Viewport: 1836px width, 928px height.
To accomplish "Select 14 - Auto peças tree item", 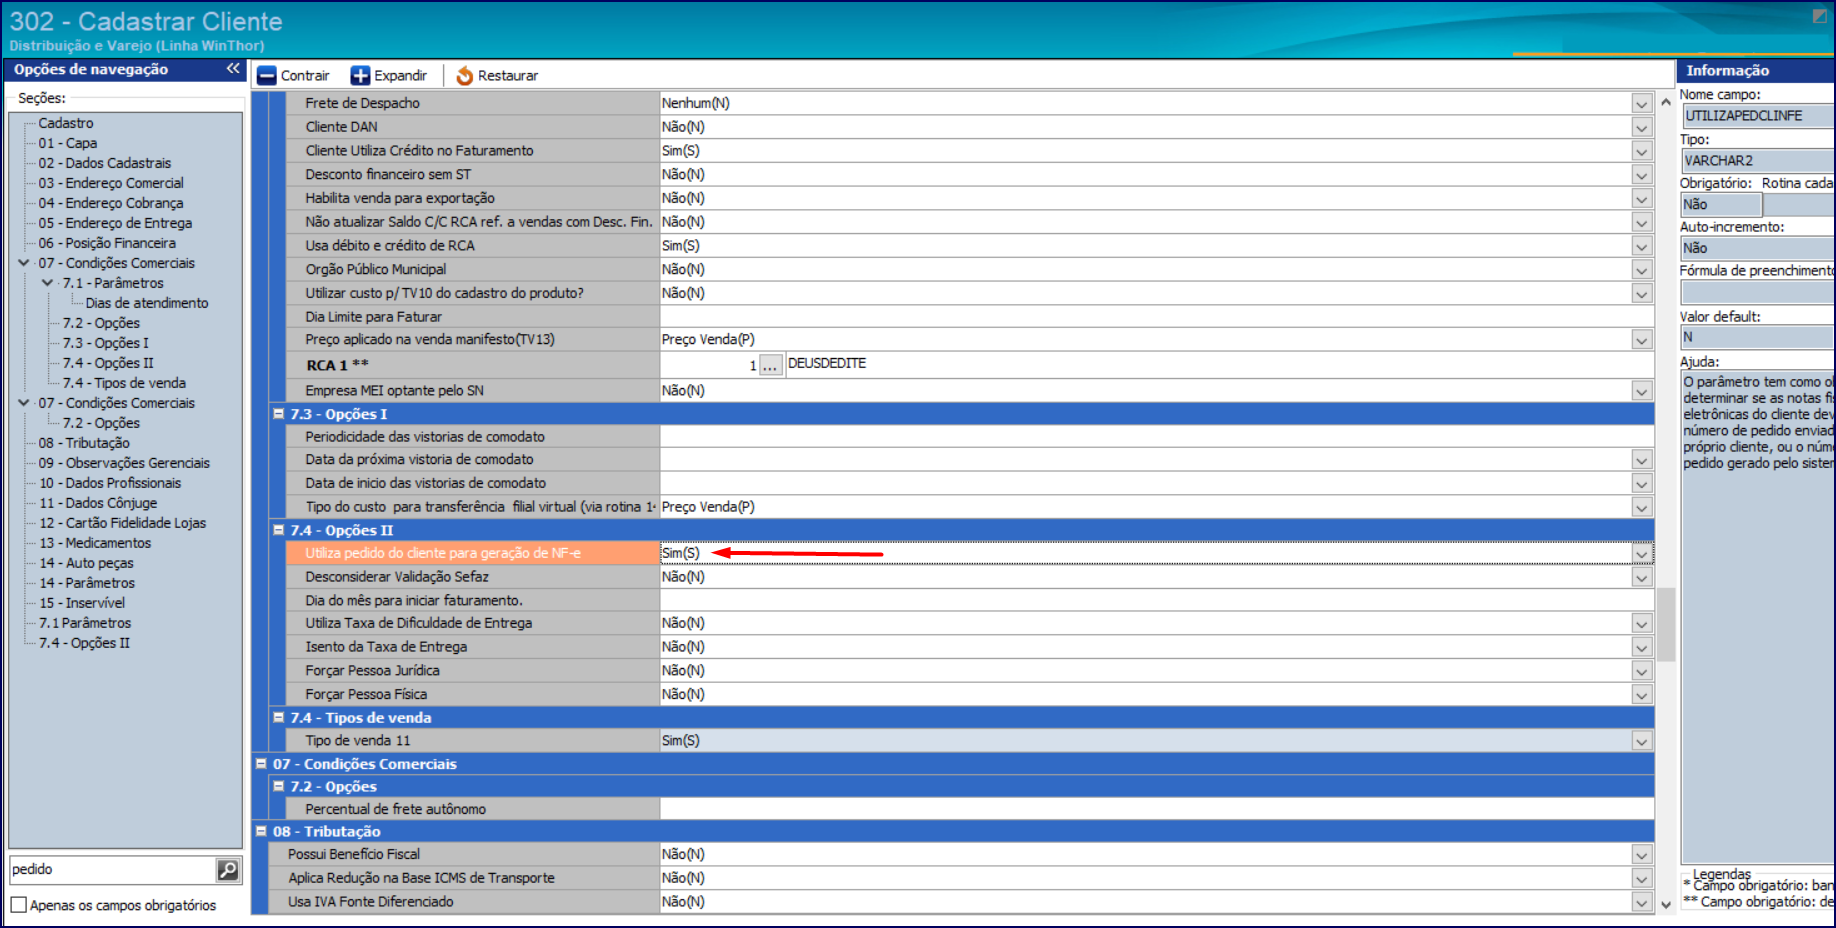I will point(86,563).
